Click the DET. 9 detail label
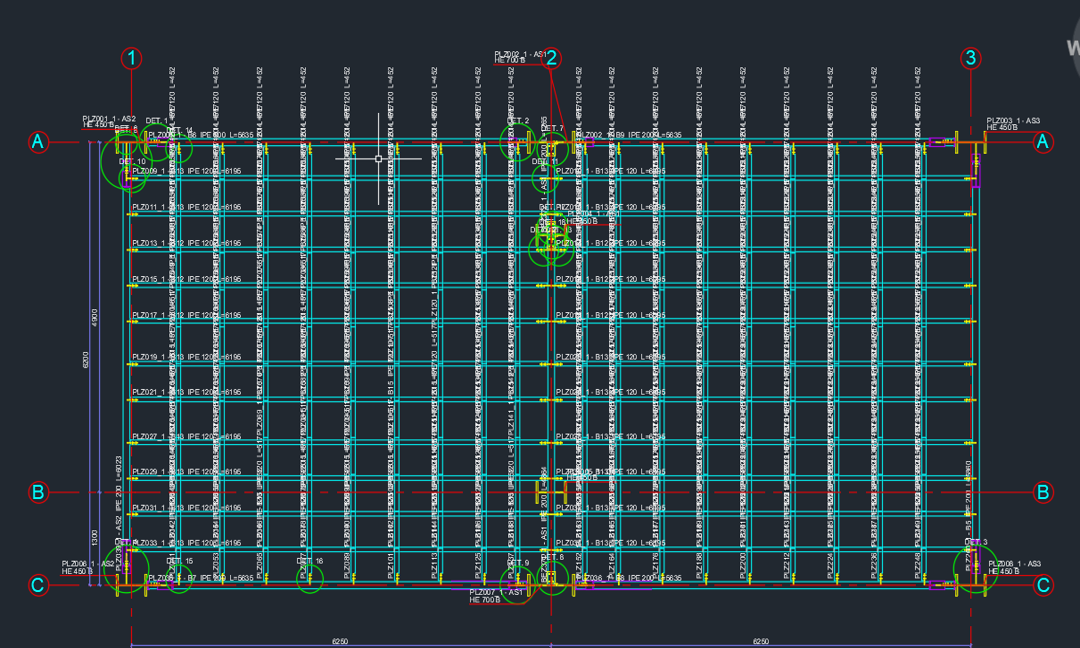This screenshot has width=1080, height=648. click(x=518, y=563)
